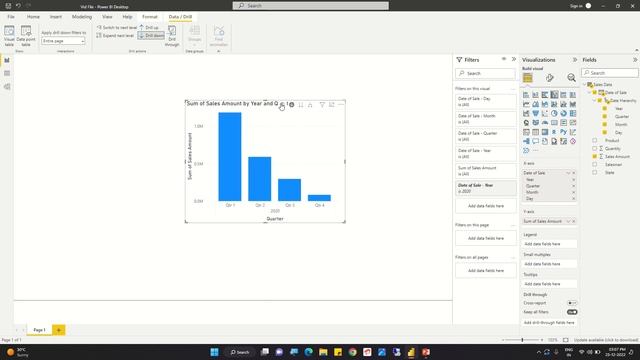Open the Format visual pane icon
The width and height of the screenshot is (640, 360).
[x=550, y=78]
